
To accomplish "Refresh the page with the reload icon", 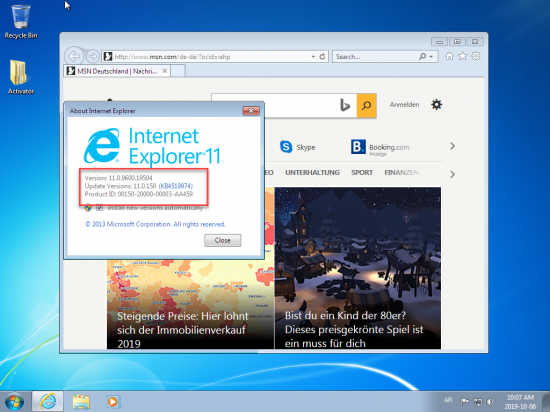I will point(322,56).
